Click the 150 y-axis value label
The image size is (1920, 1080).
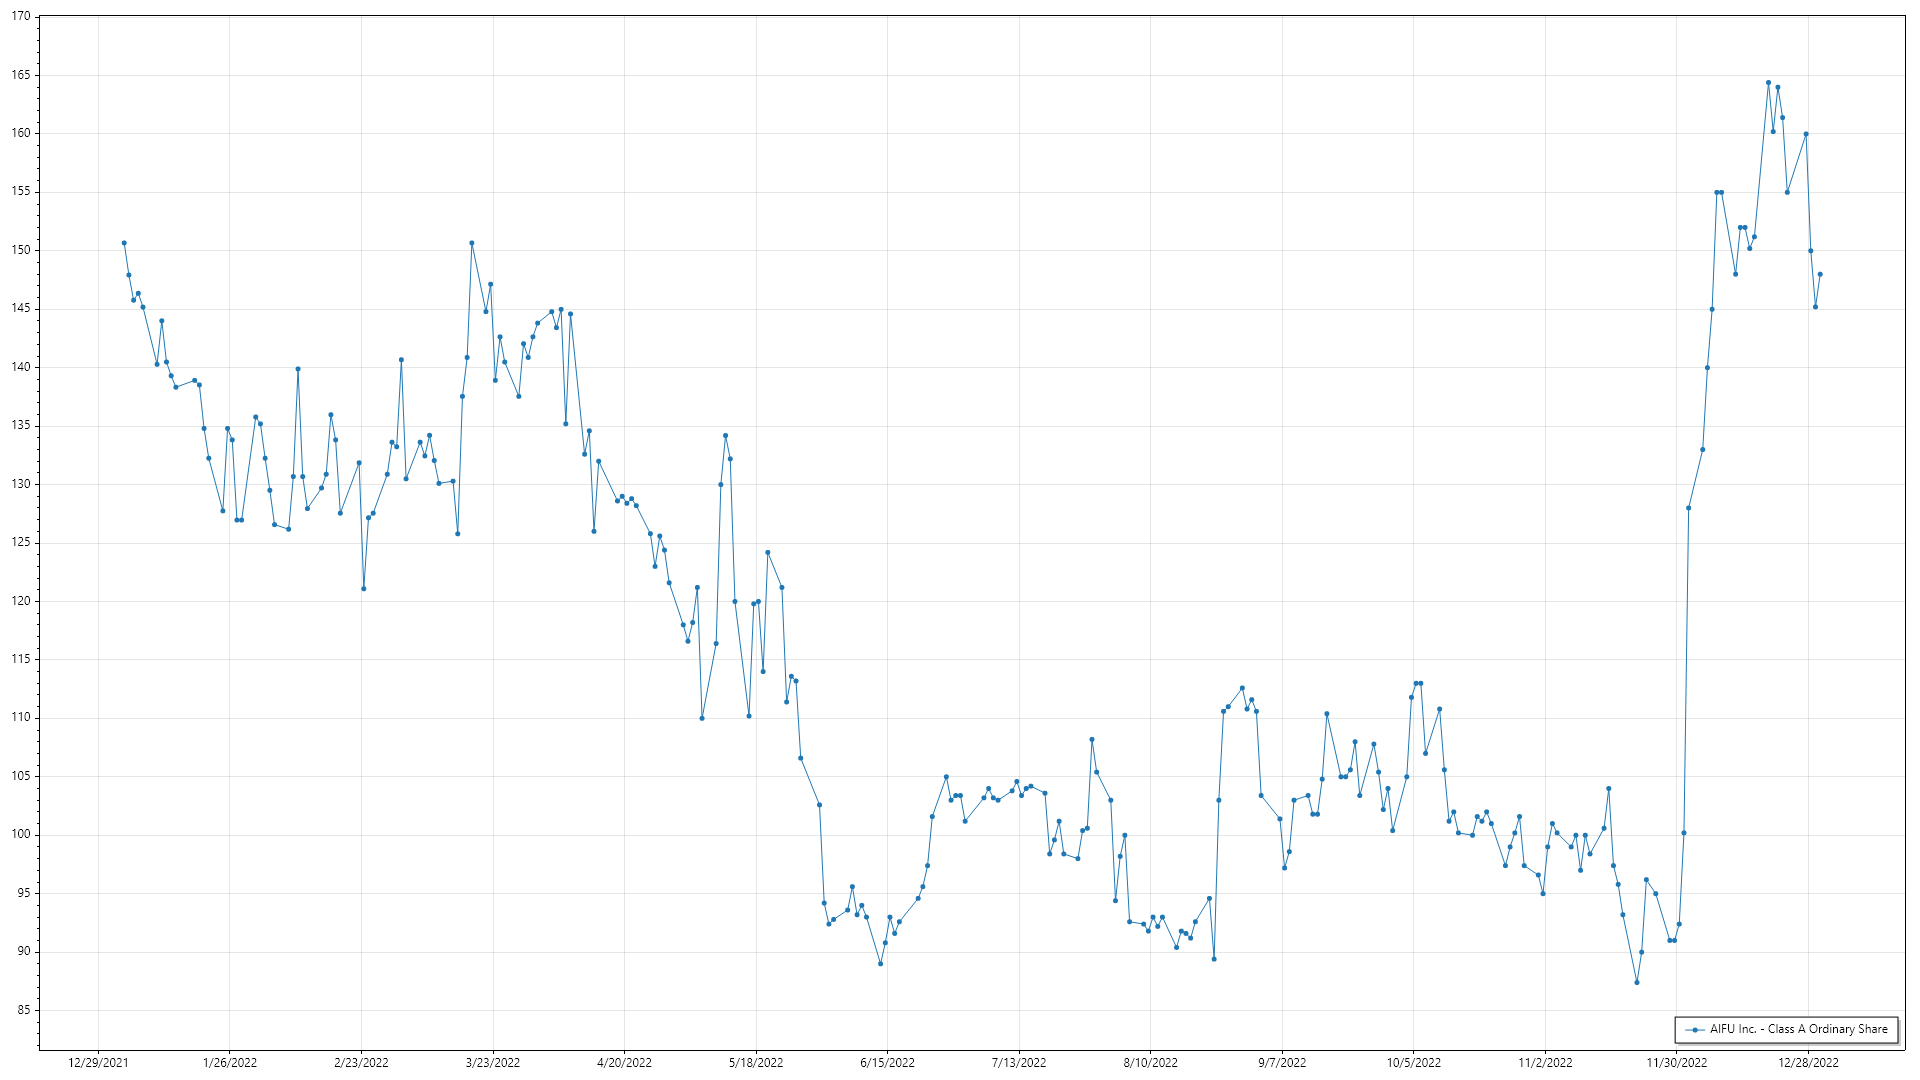point(21,250)
